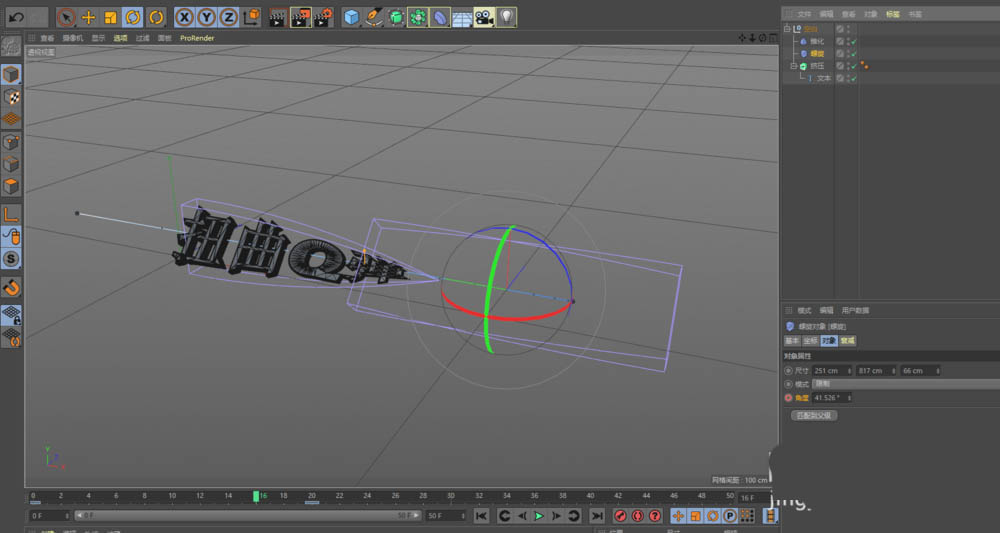Click the Undo arrow icon
1000x533 pixels.
pyautogui.click(x=15, y=17)
